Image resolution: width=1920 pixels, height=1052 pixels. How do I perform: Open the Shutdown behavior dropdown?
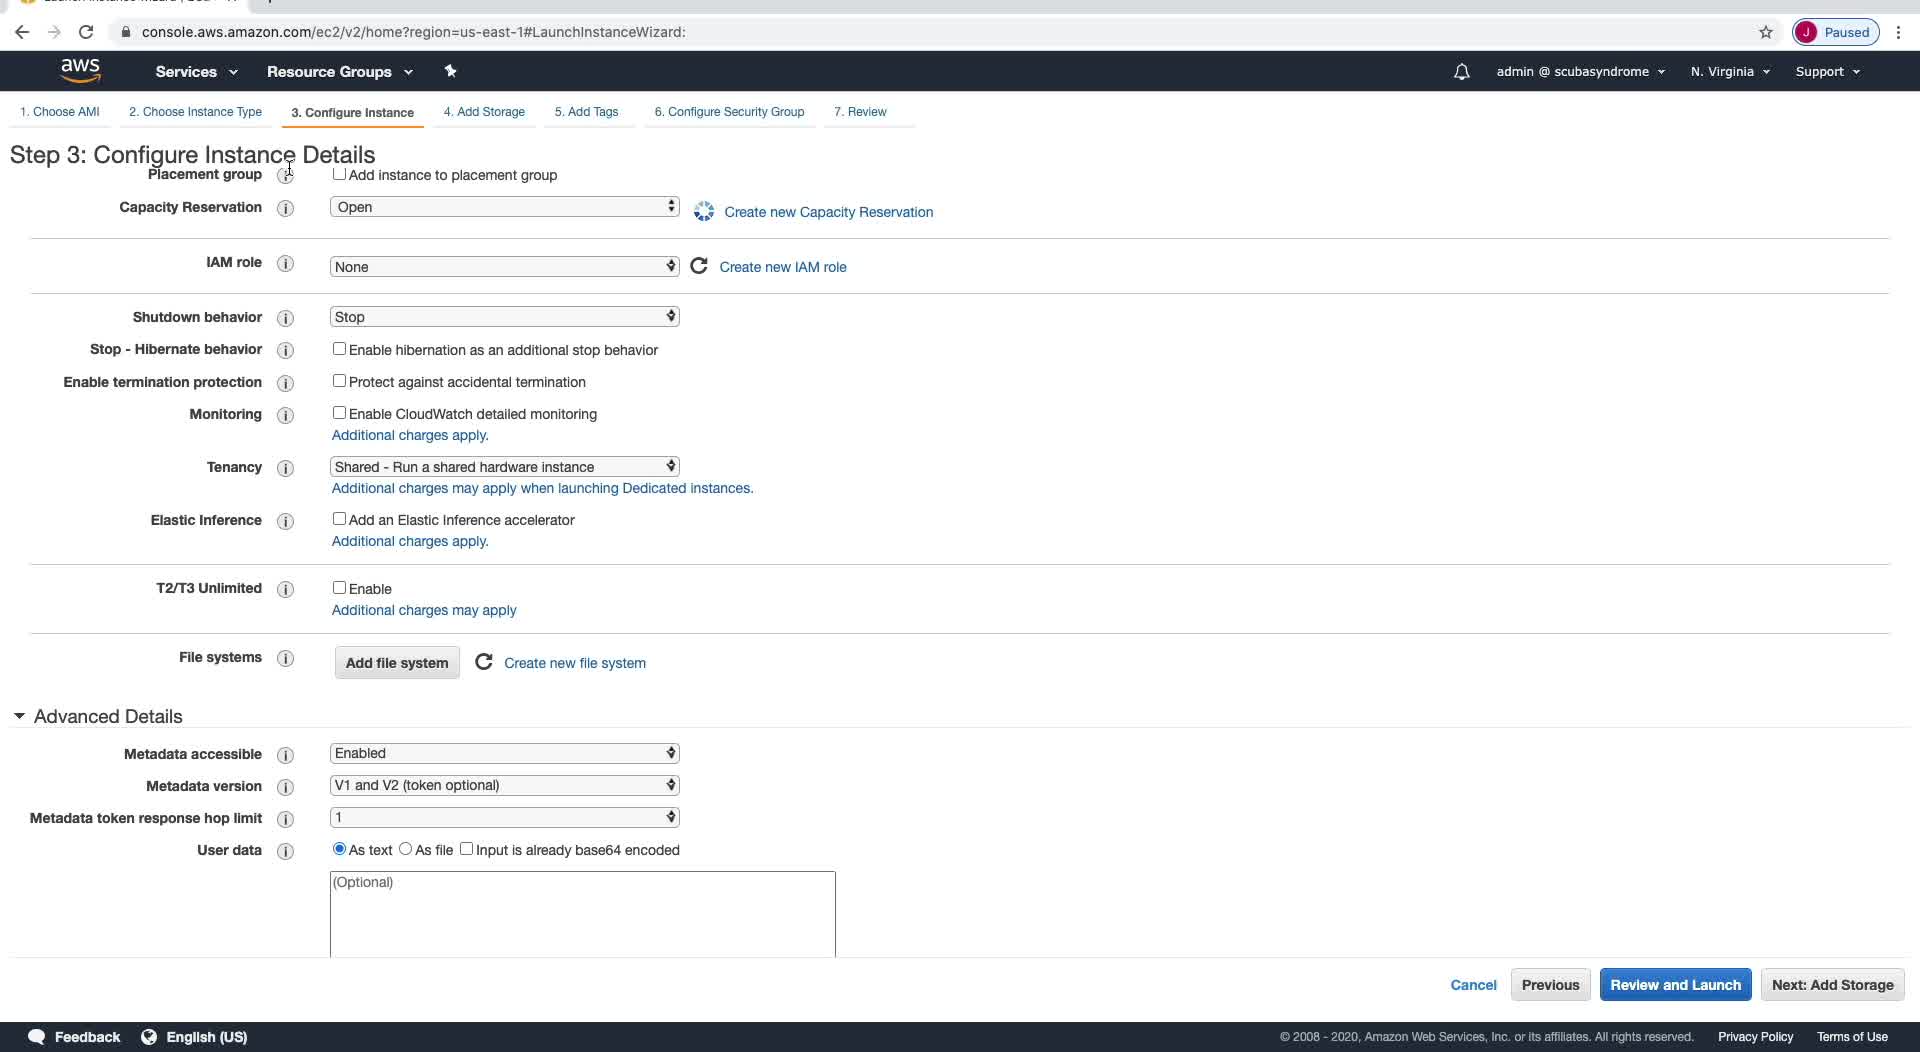point(504,317)
